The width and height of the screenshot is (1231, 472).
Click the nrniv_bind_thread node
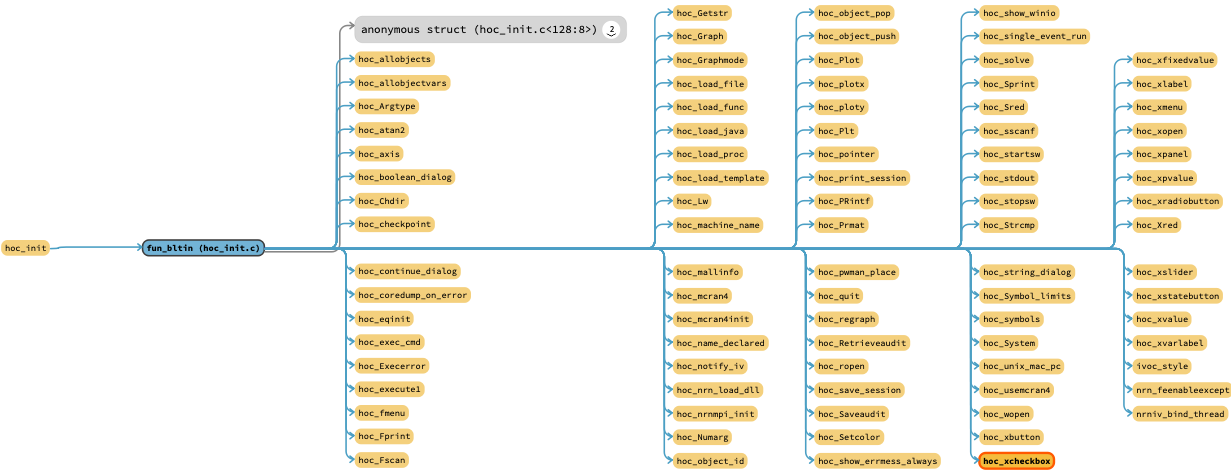[x=1179, y=414]
